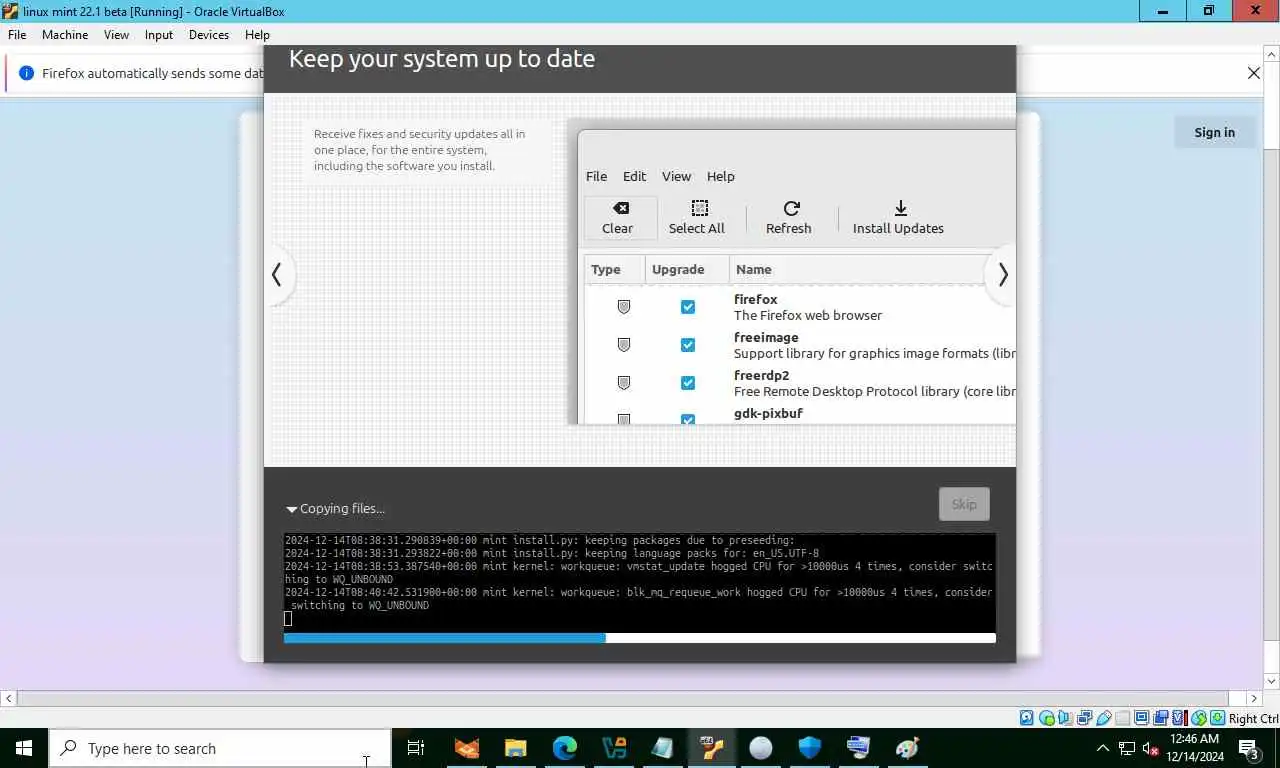Click inside the installer log terminal
The width and height of the screenshot is (1280, 768).
pyautogui.click(x=639, y=582)
